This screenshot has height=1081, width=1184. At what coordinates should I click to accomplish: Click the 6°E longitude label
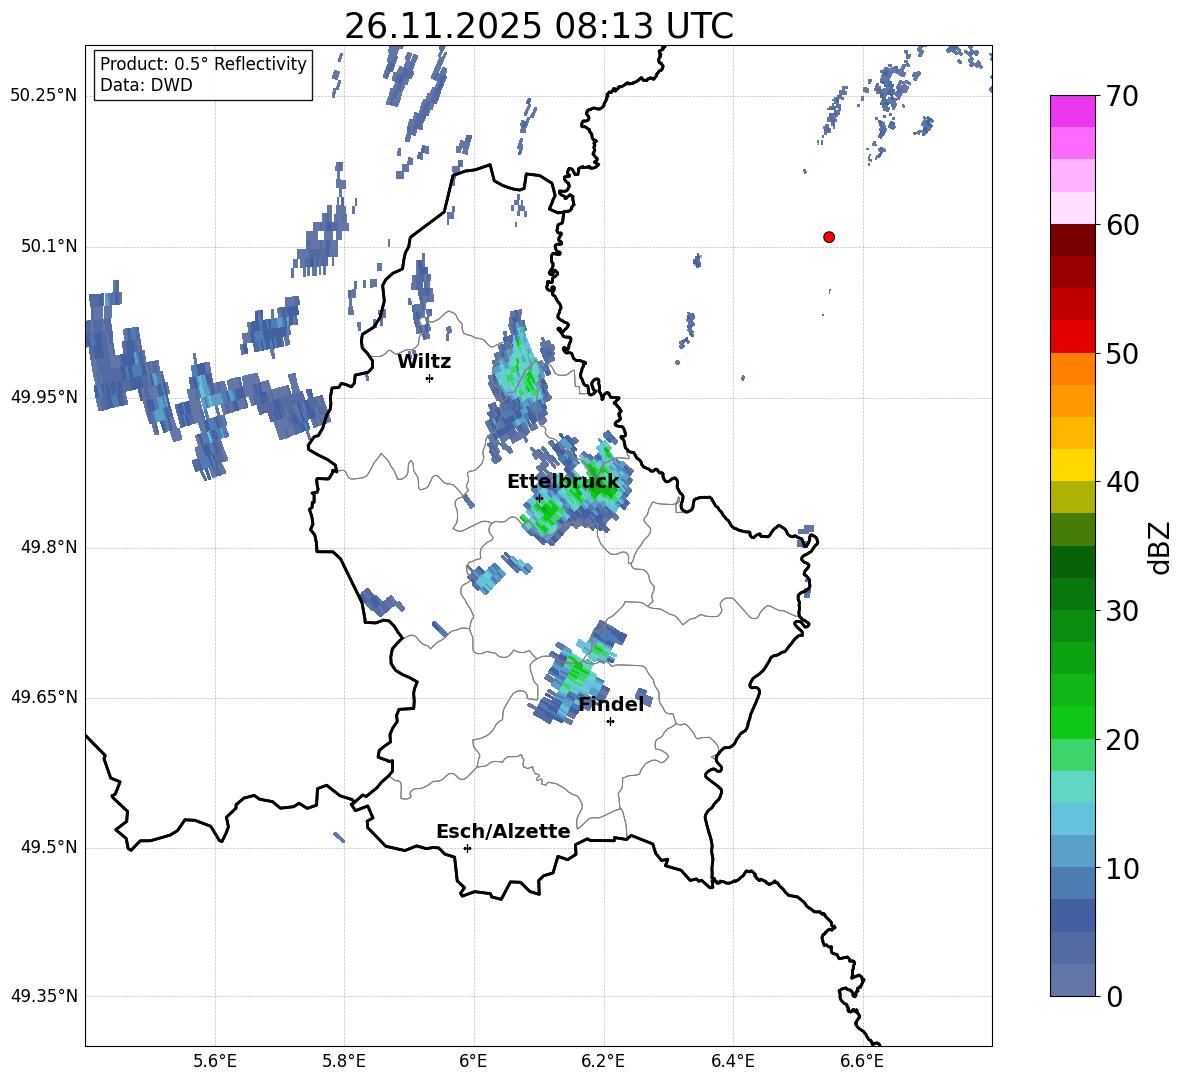(x=473, y=1061)
